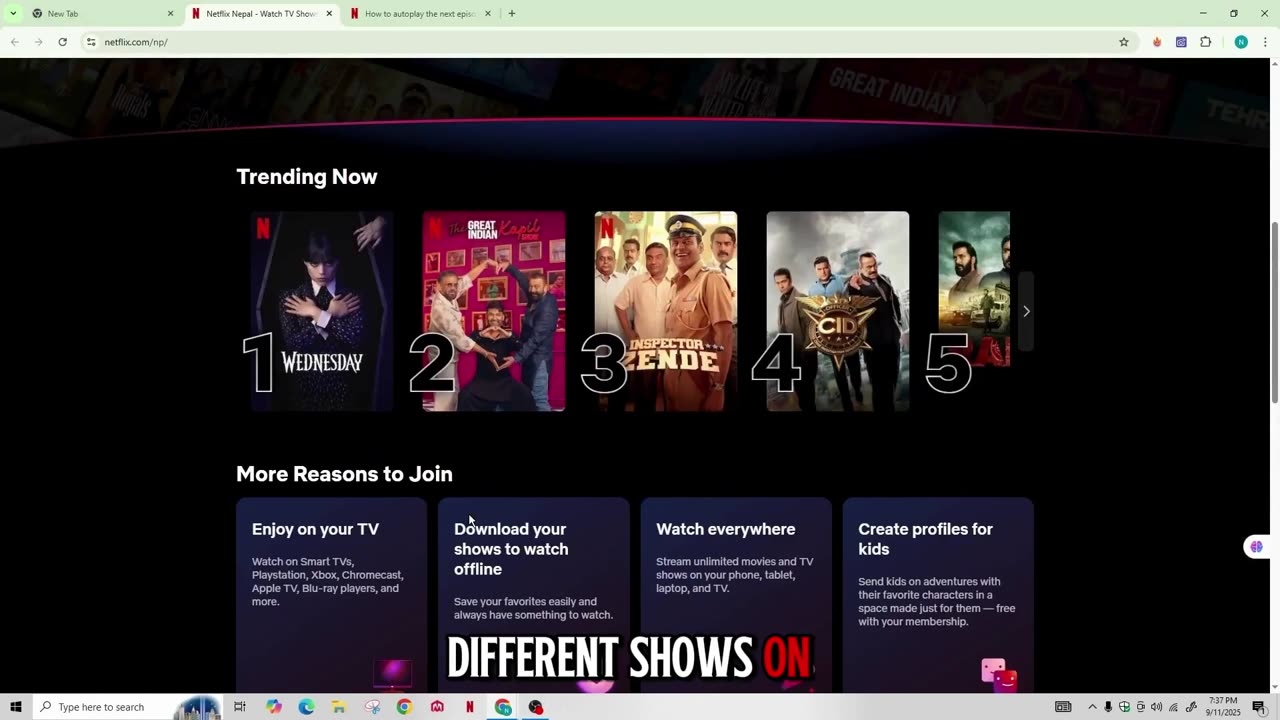The image size is (1280, 720).
Task: Click the Meet Now camera tray icon
Action: 1141,707
